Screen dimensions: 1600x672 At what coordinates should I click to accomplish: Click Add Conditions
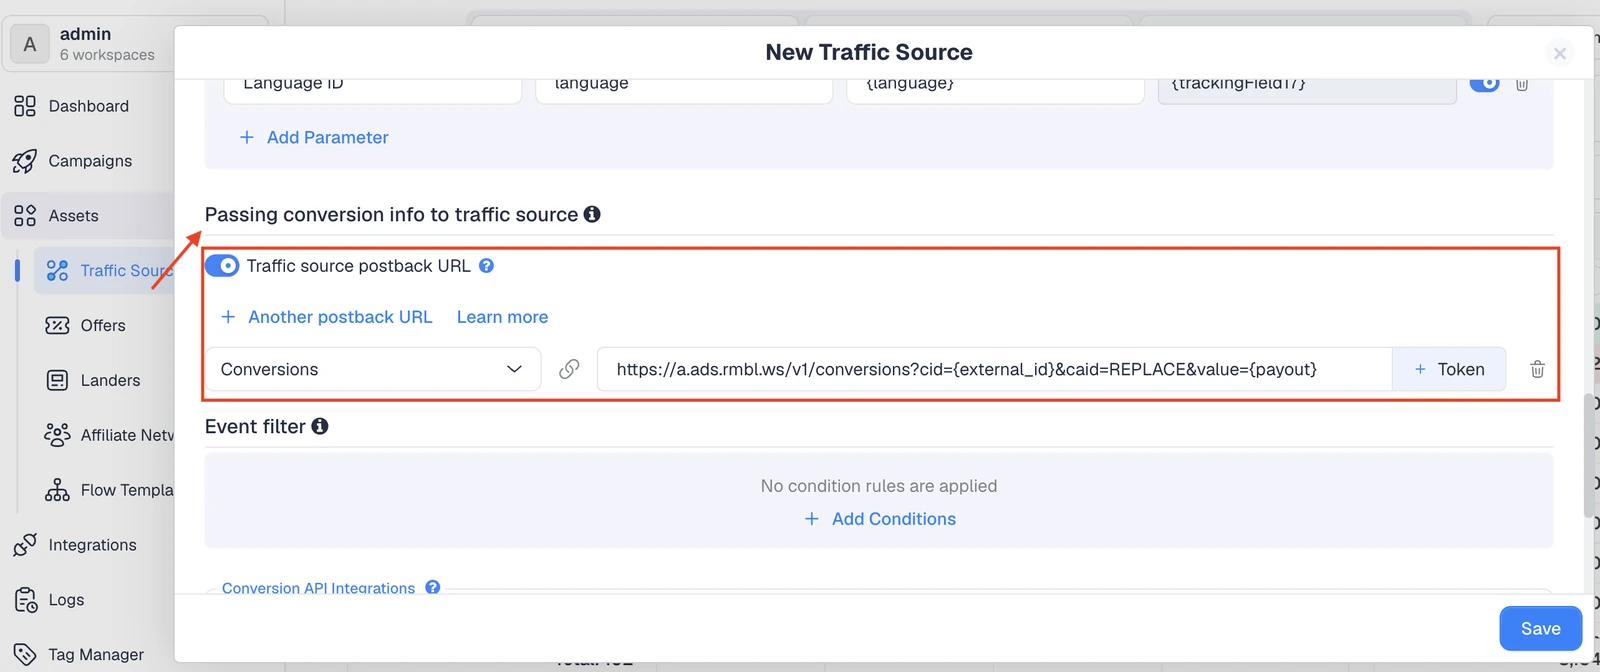893,519
